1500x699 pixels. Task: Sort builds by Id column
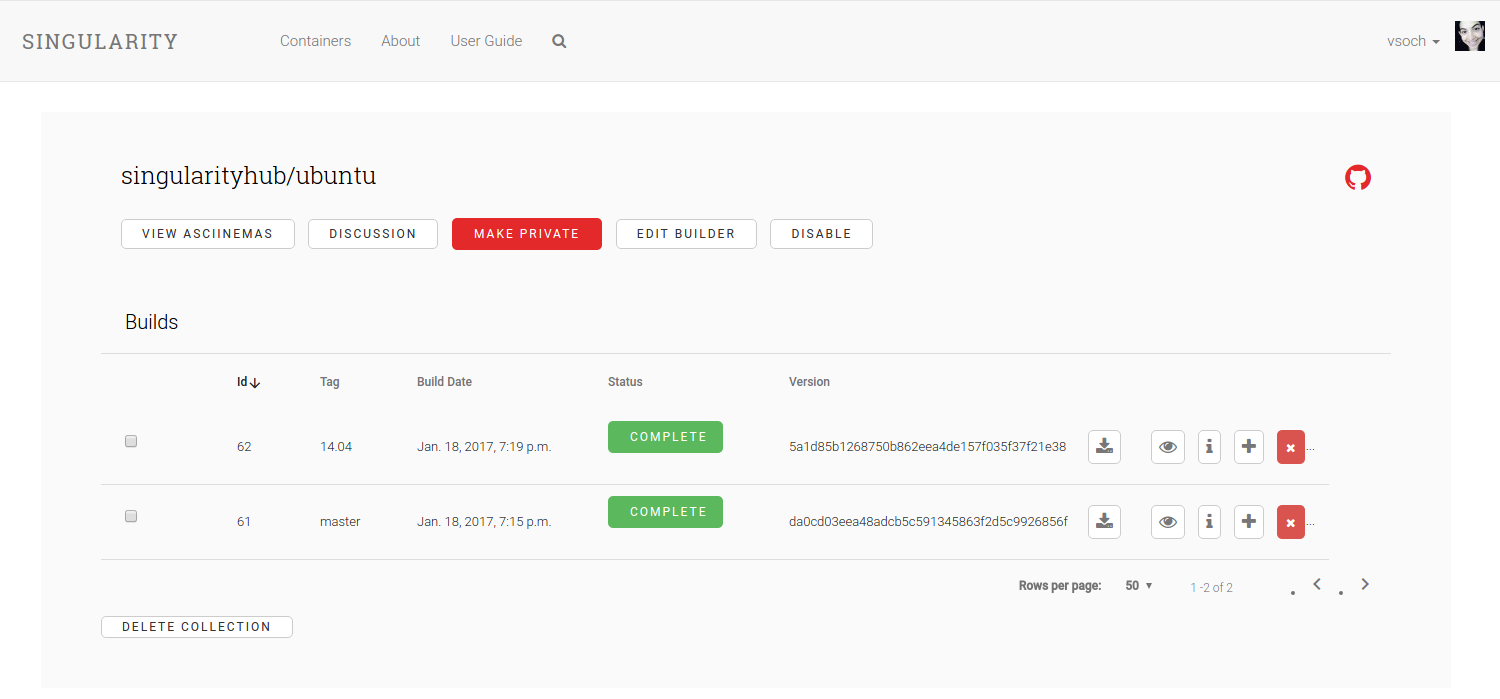coord(248,382)
